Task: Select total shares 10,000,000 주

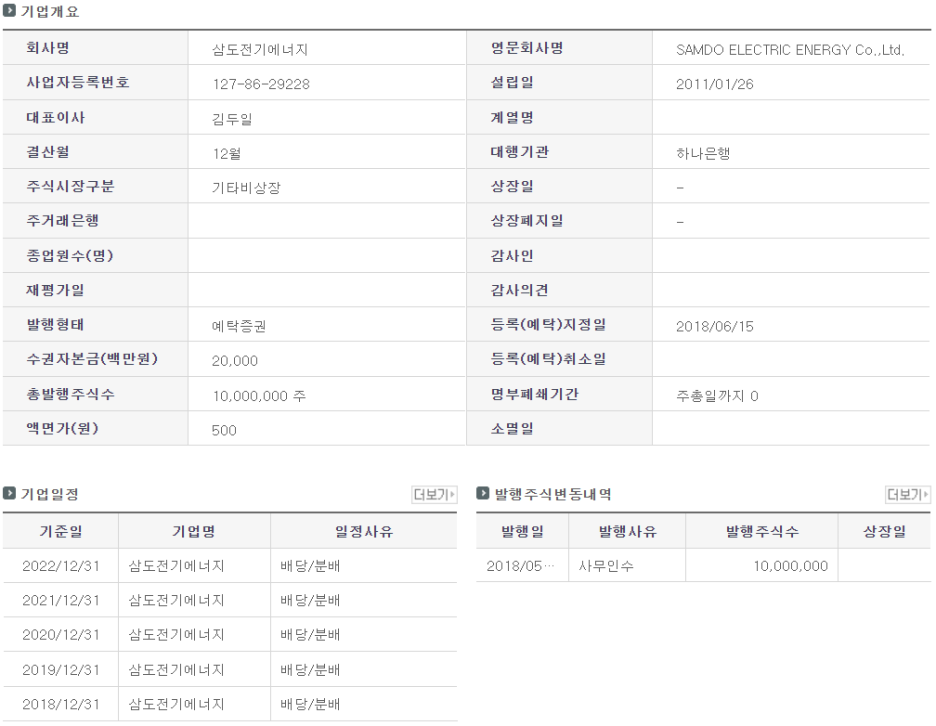Action: point(259,396)
